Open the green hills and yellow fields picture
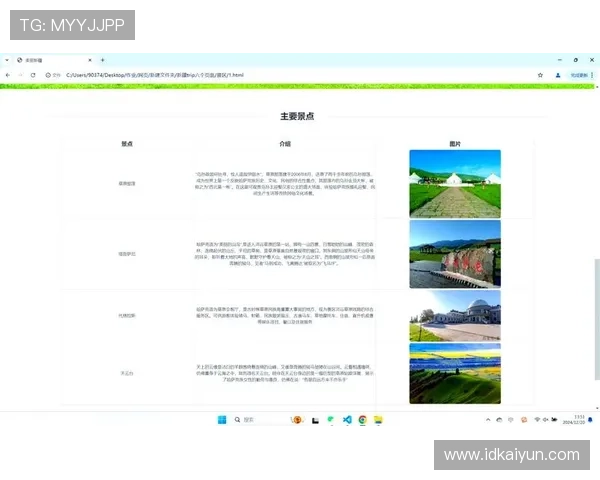This screenshot has height=480, width=600. (x=455, y=373)
